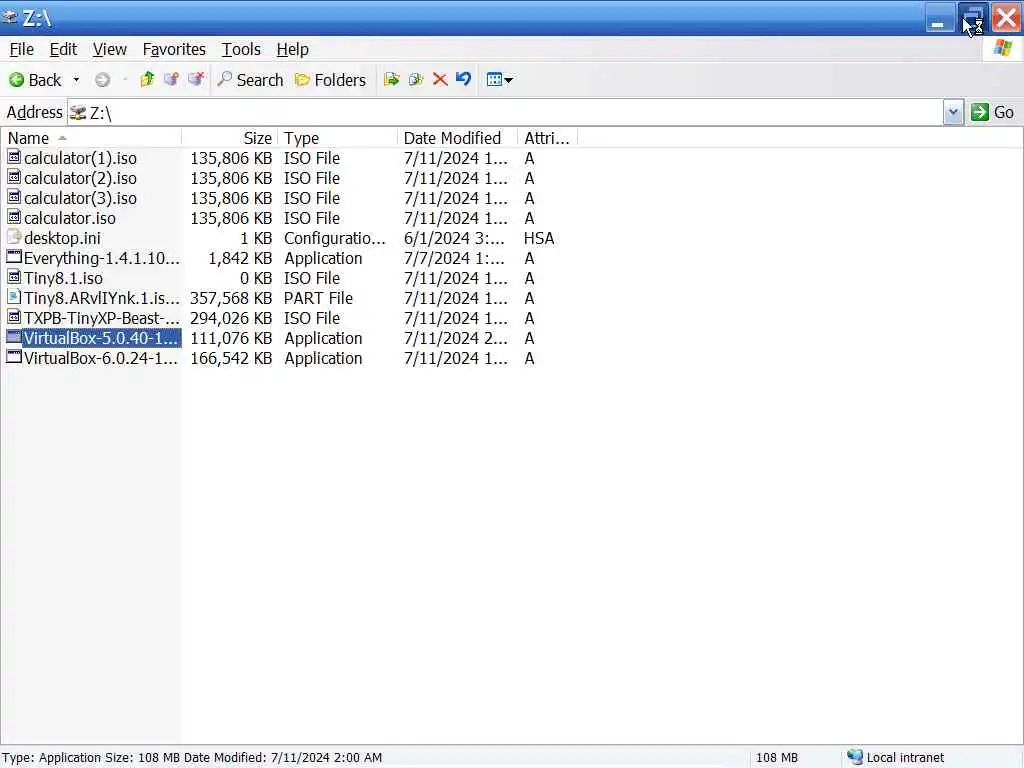Close the Z:\ explorer window
This screenshot has height=768, width=1024.
click(1006, 18)
